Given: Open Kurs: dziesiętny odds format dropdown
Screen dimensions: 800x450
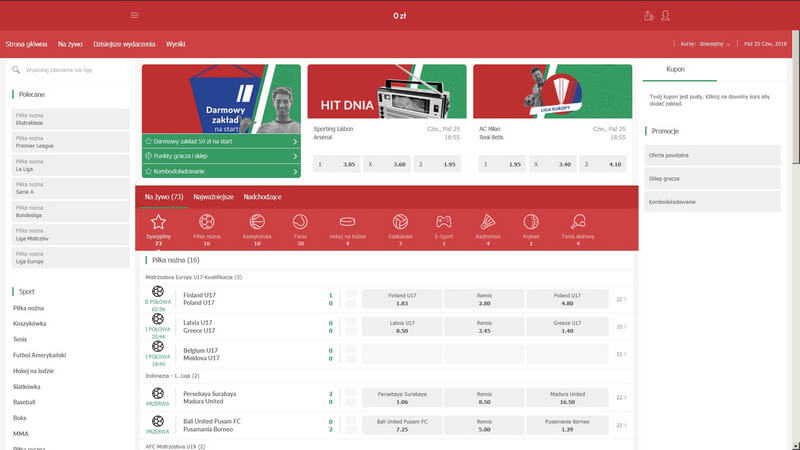Looking at the screenshot, I should click(706, 44).
